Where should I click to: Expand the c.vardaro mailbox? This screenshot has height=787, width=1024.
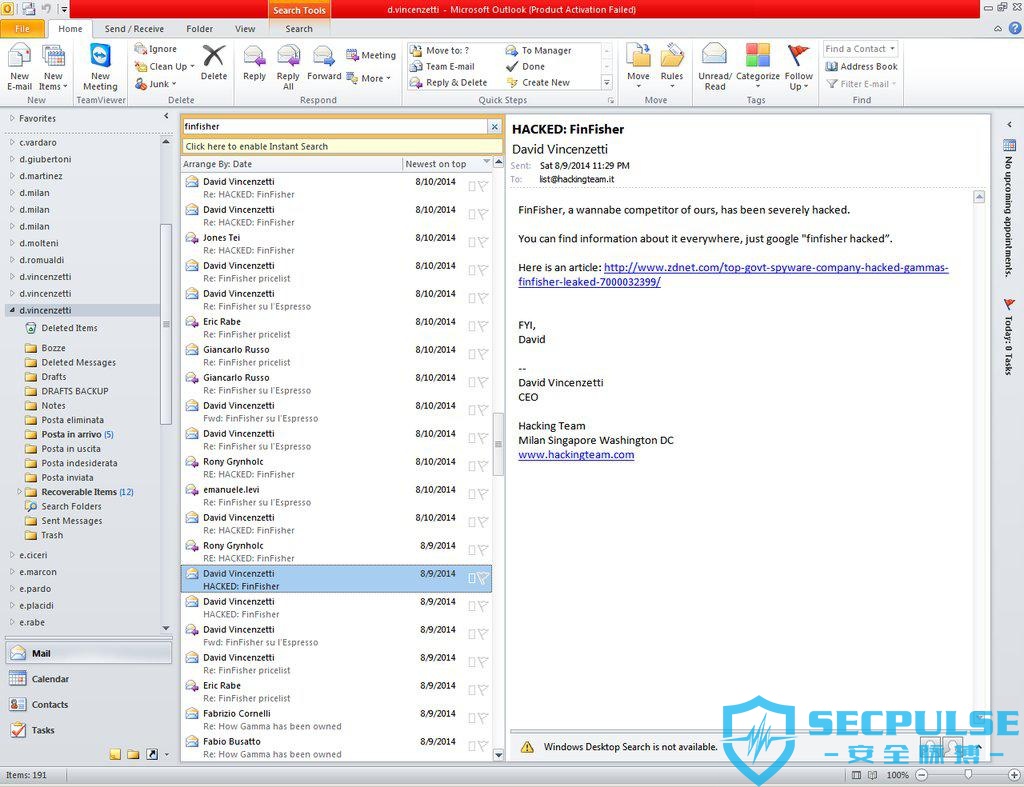click(12, 142)
